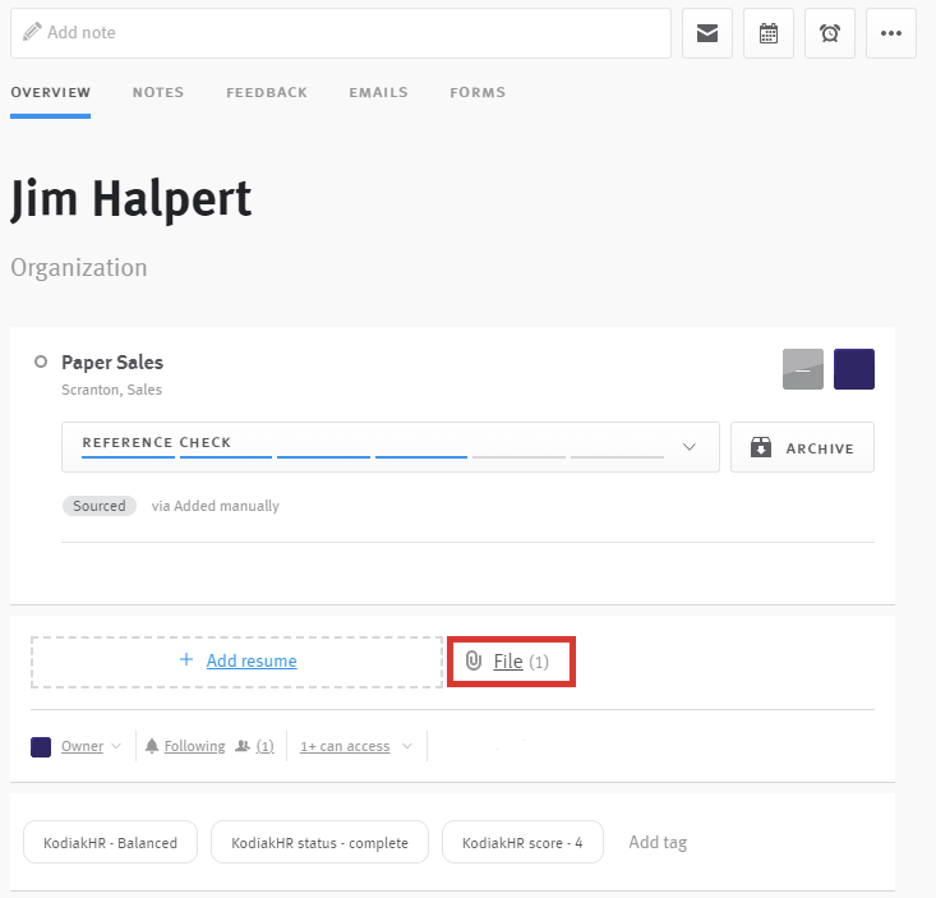
Task: Click the first stage progress bar segment
Action: pos(128,457)
